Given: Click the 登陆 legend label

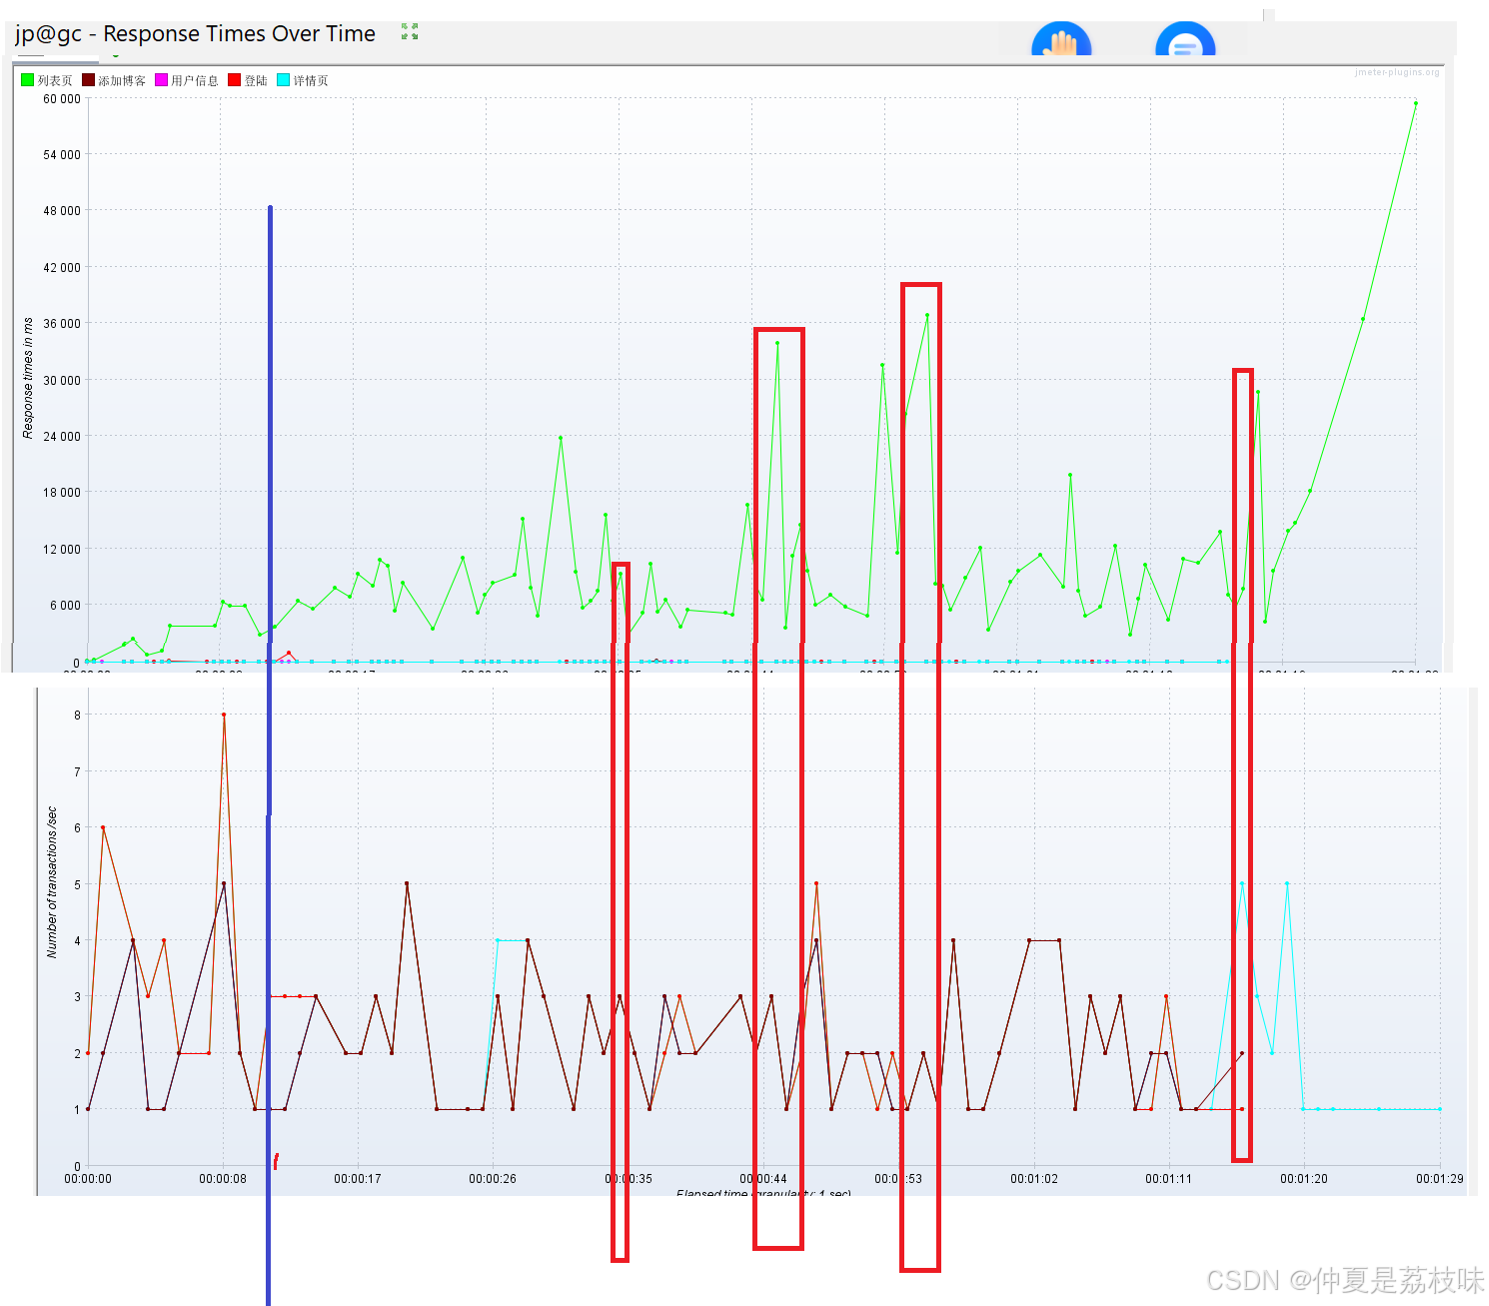Looking at the screenshot, I should tap(256, 81).
